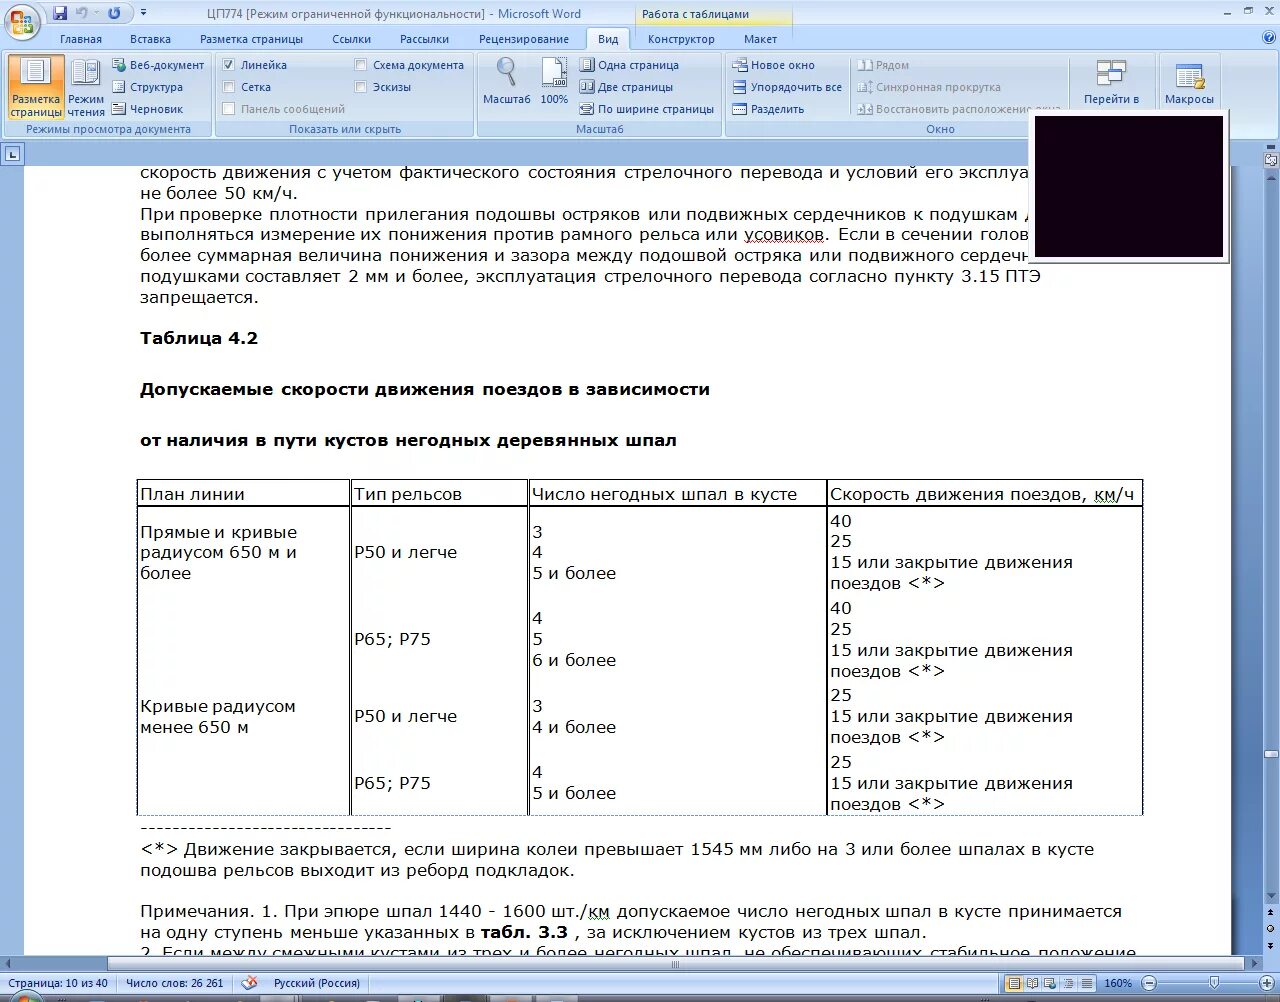Click the horizontal scrollbar thumb
The height and width of the screenshot is (1002, 1280).
pyautogui.click(x=676, y=965)
